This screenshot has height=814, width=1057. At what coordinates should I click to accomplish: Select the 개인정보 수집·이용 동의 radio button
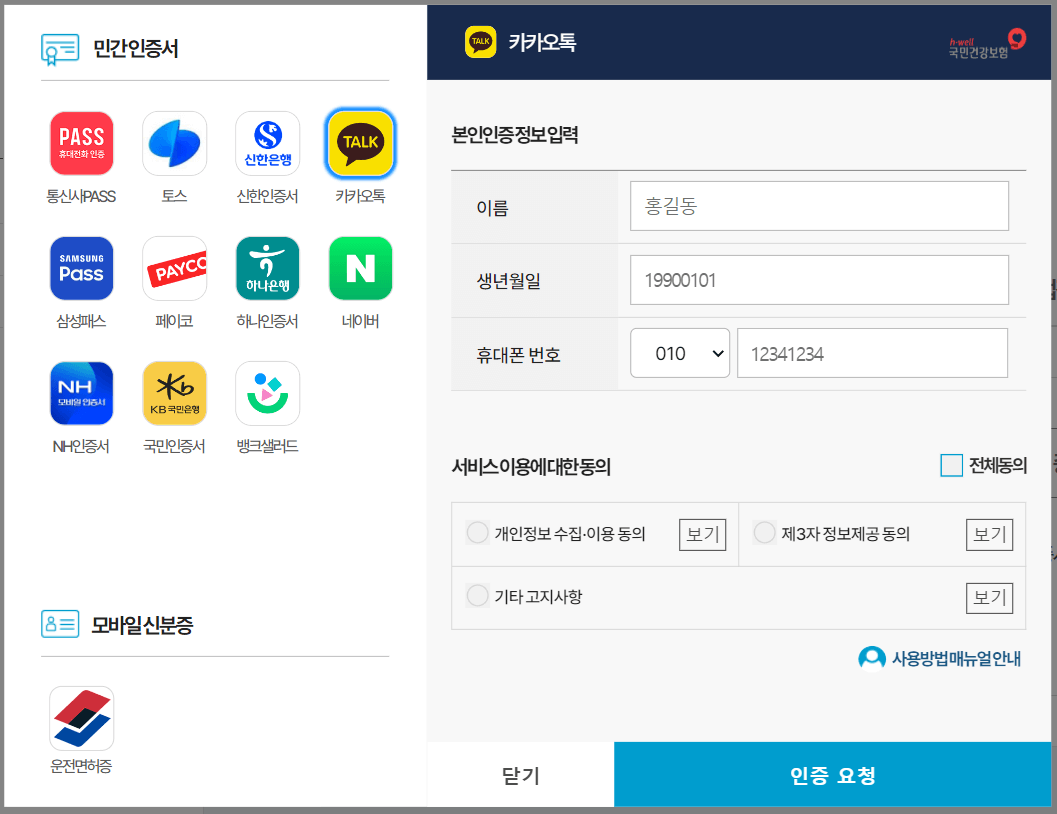(477, 533)
